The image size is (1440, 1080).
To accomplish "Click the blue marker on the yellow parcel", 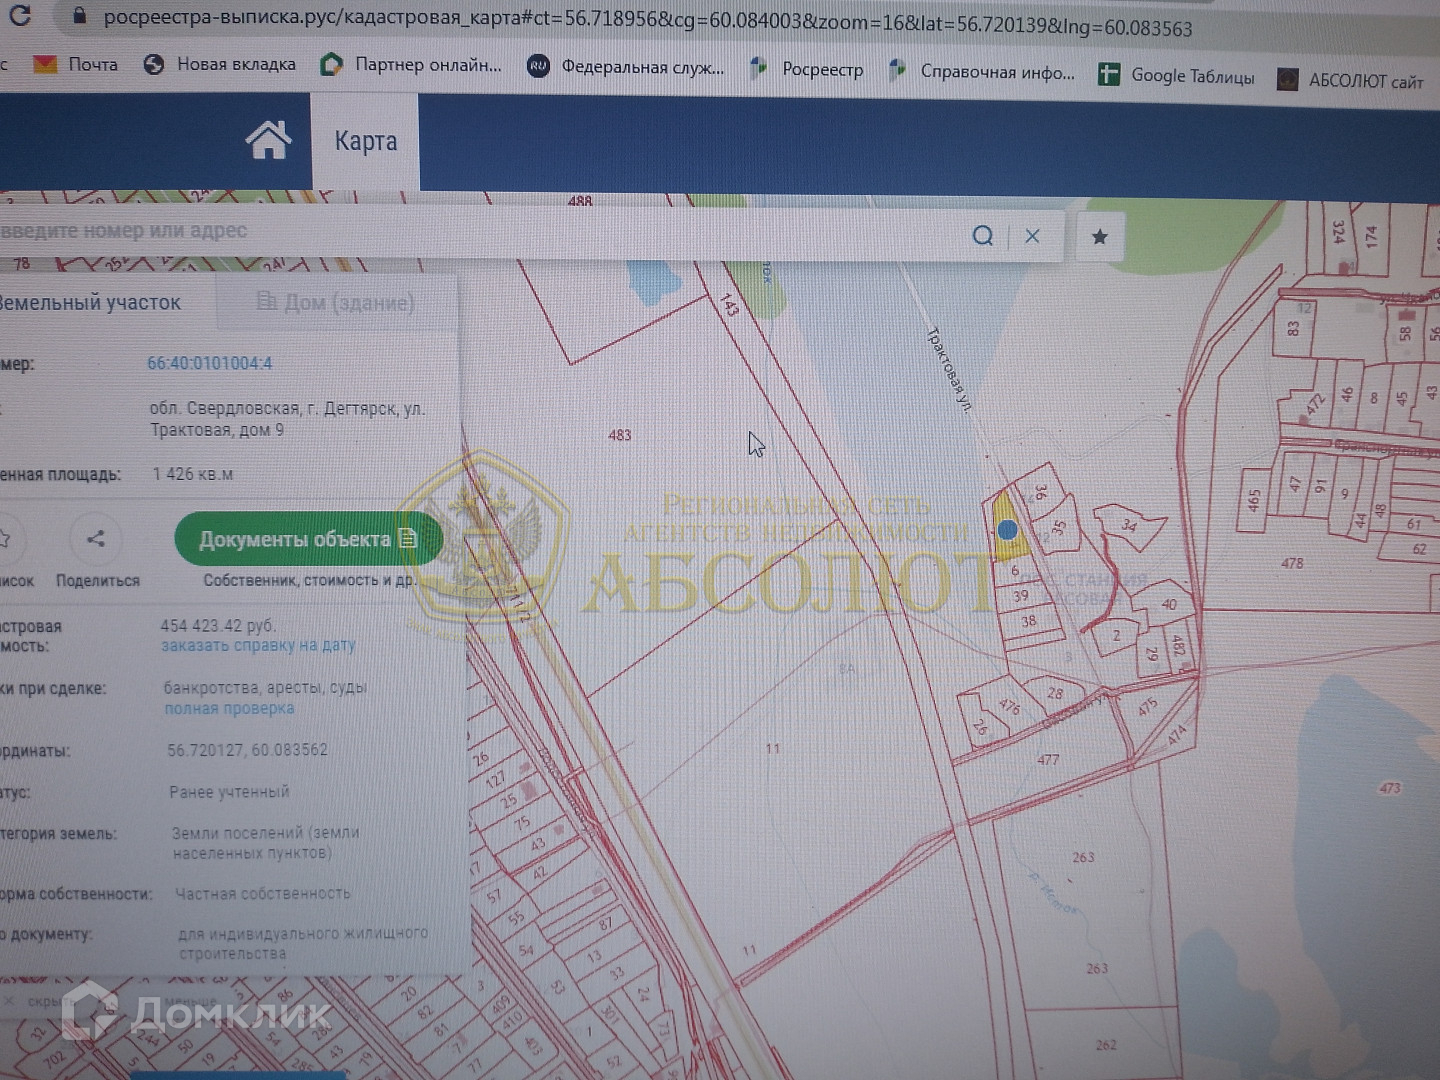I will (1007, 530).
